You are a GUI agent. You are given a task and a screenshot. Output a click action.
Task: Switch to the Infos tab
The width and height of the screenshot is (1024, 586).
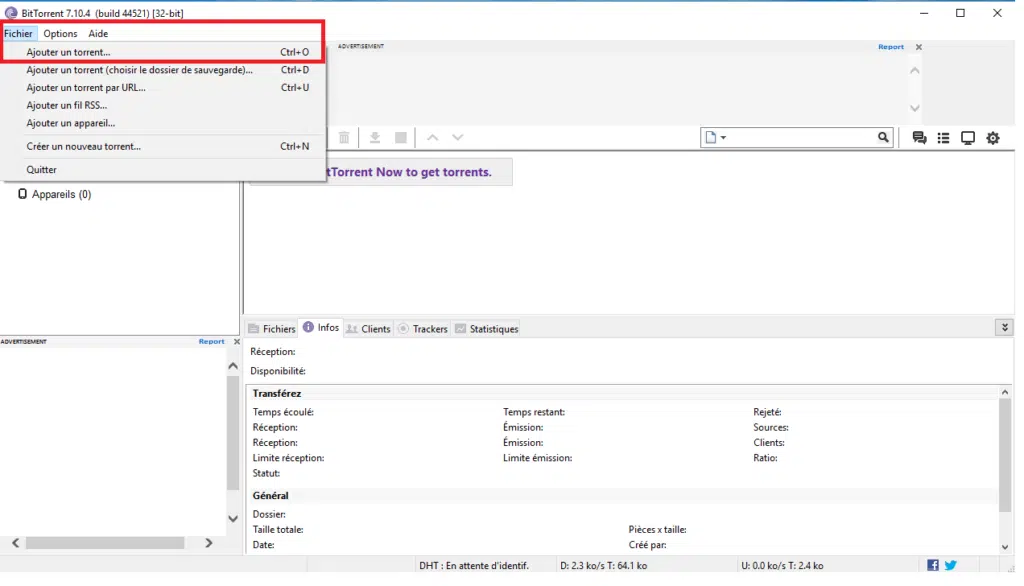pos(321,327)
